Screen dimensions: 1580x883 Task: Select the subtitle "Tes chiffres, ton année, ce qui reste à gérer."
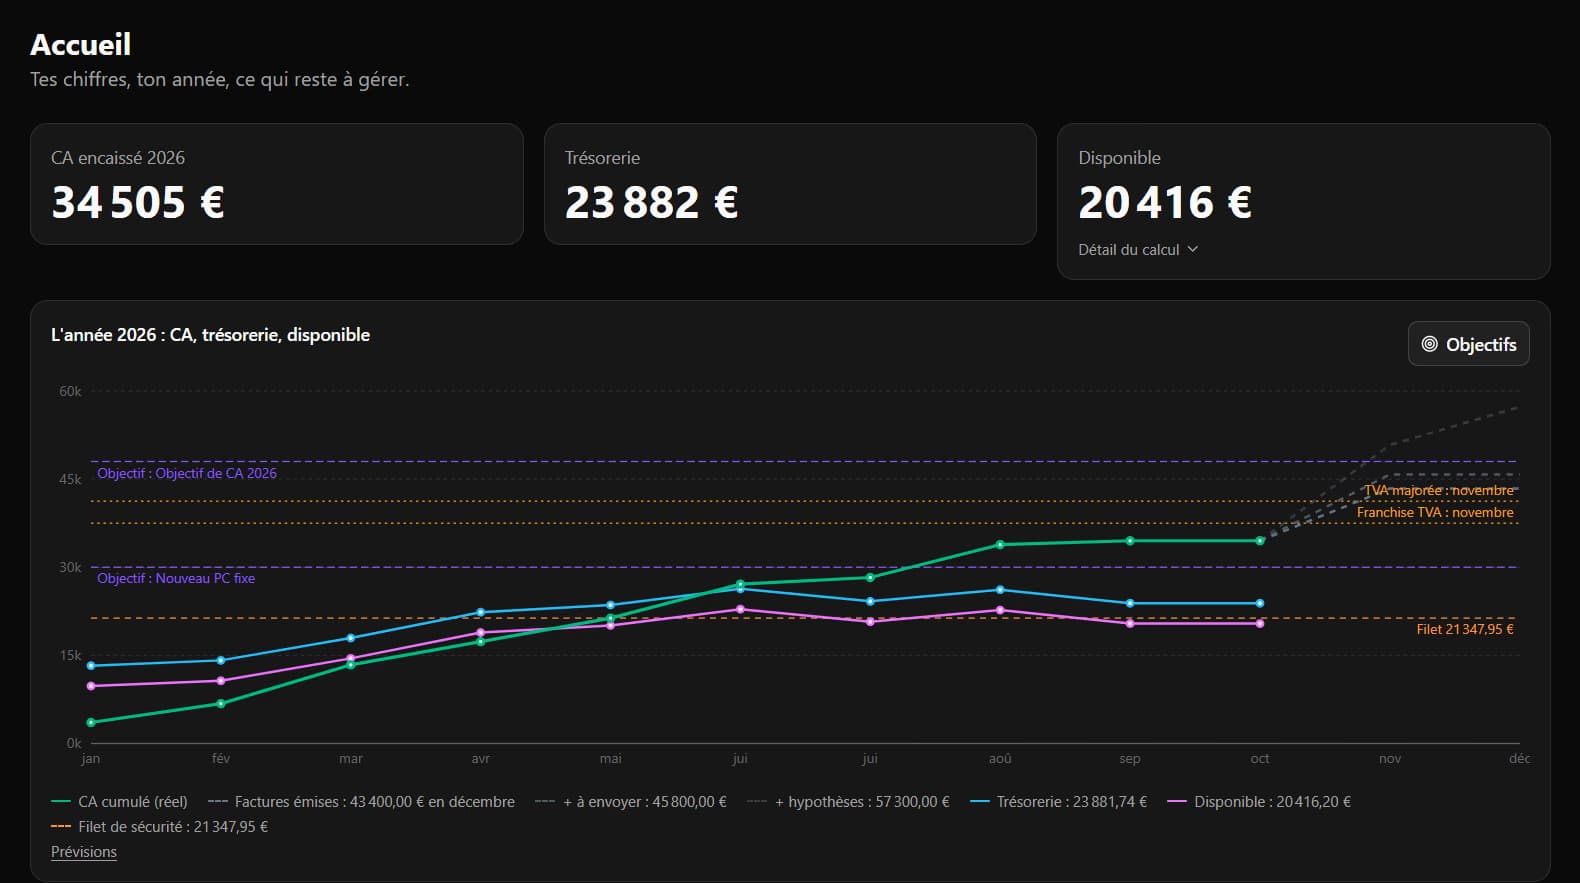[x=220, y=79]
